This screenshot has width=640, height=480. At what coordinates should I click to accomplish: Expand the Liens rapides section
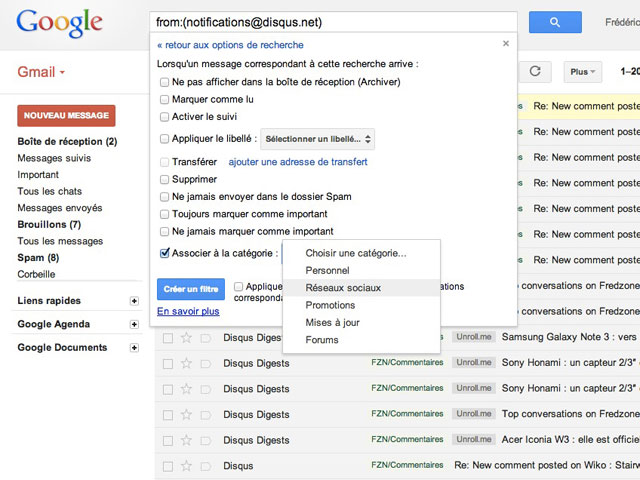(134, 301)
